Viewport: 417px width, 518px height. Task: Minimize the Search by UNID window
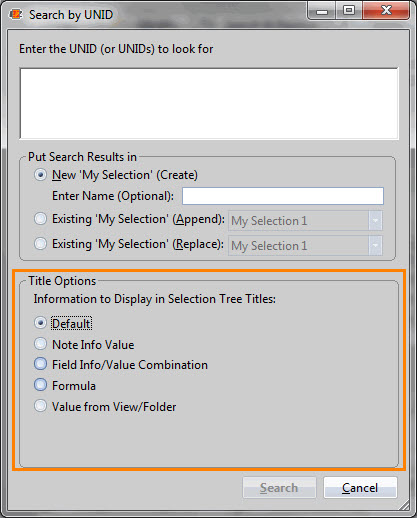point(322,12)
